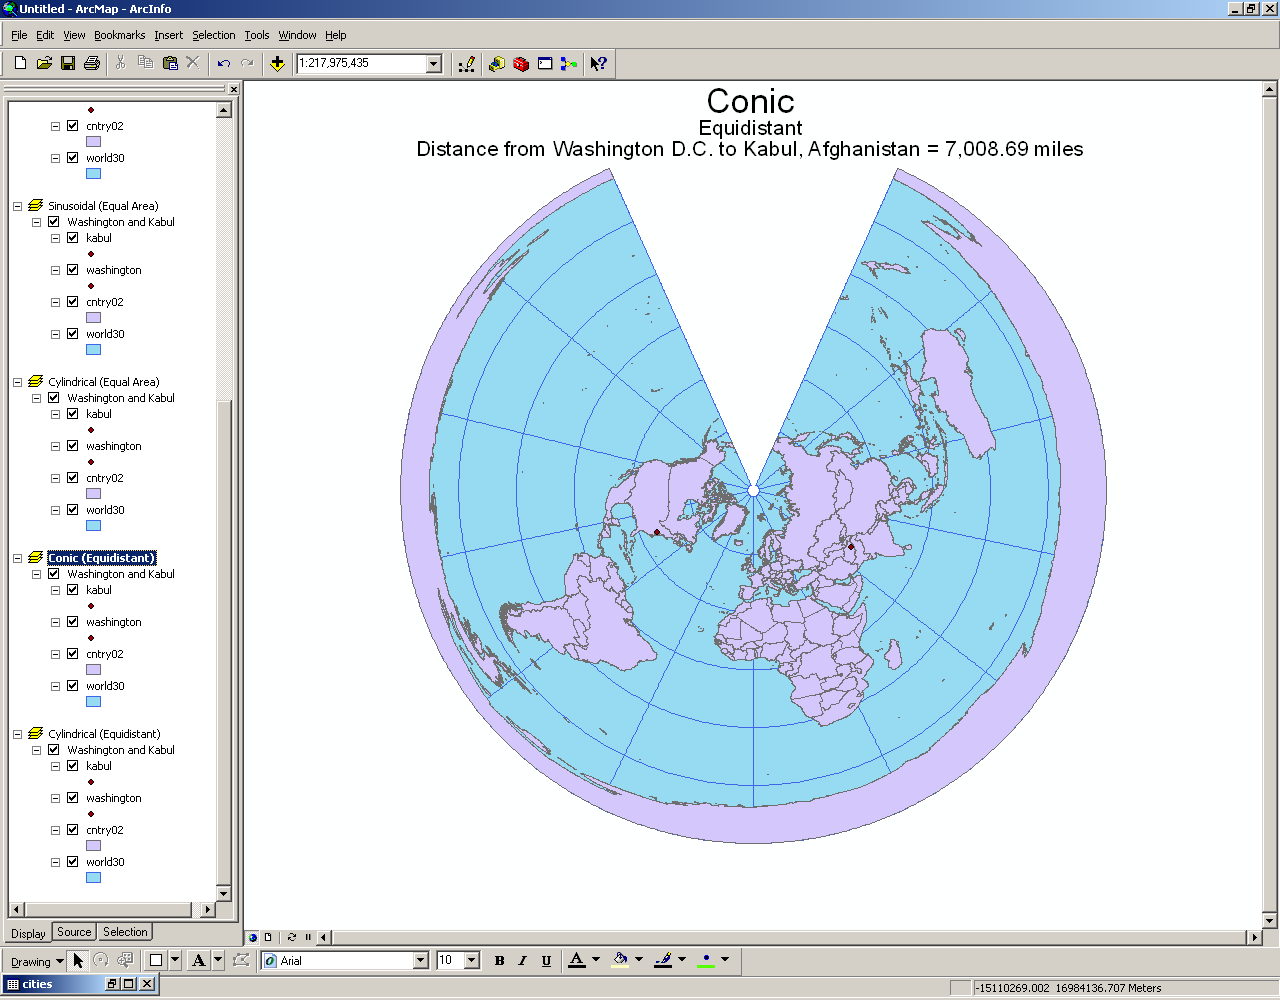The width and height of the screenshot is (1280, 1000).
Task: Select the New Text tool
Action: (198, 960)
